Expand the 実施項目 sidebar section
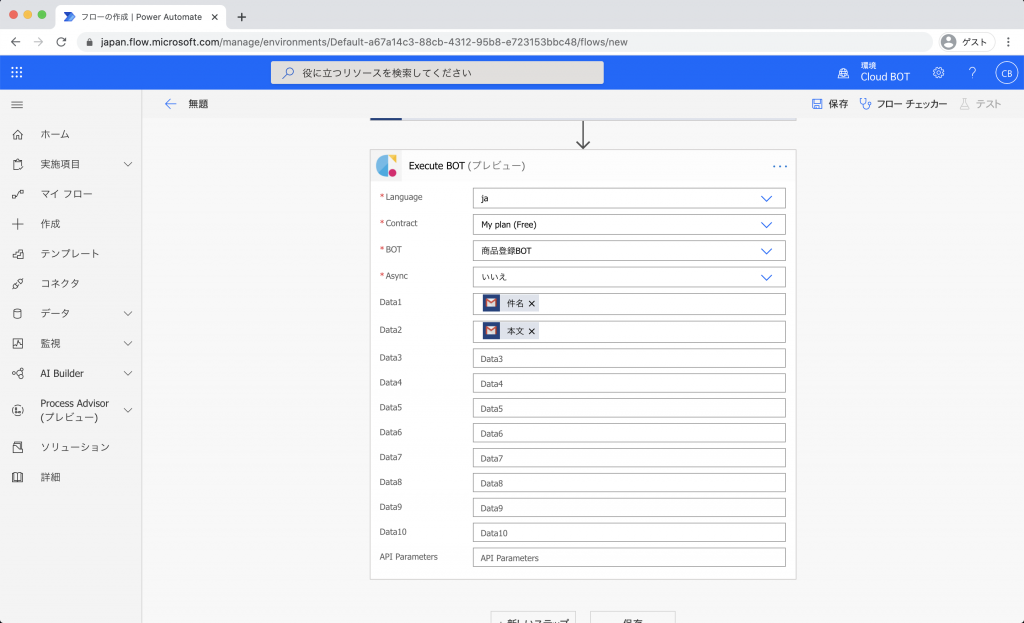The width and height of the screenshot is (1024, 623). point(128,165)
